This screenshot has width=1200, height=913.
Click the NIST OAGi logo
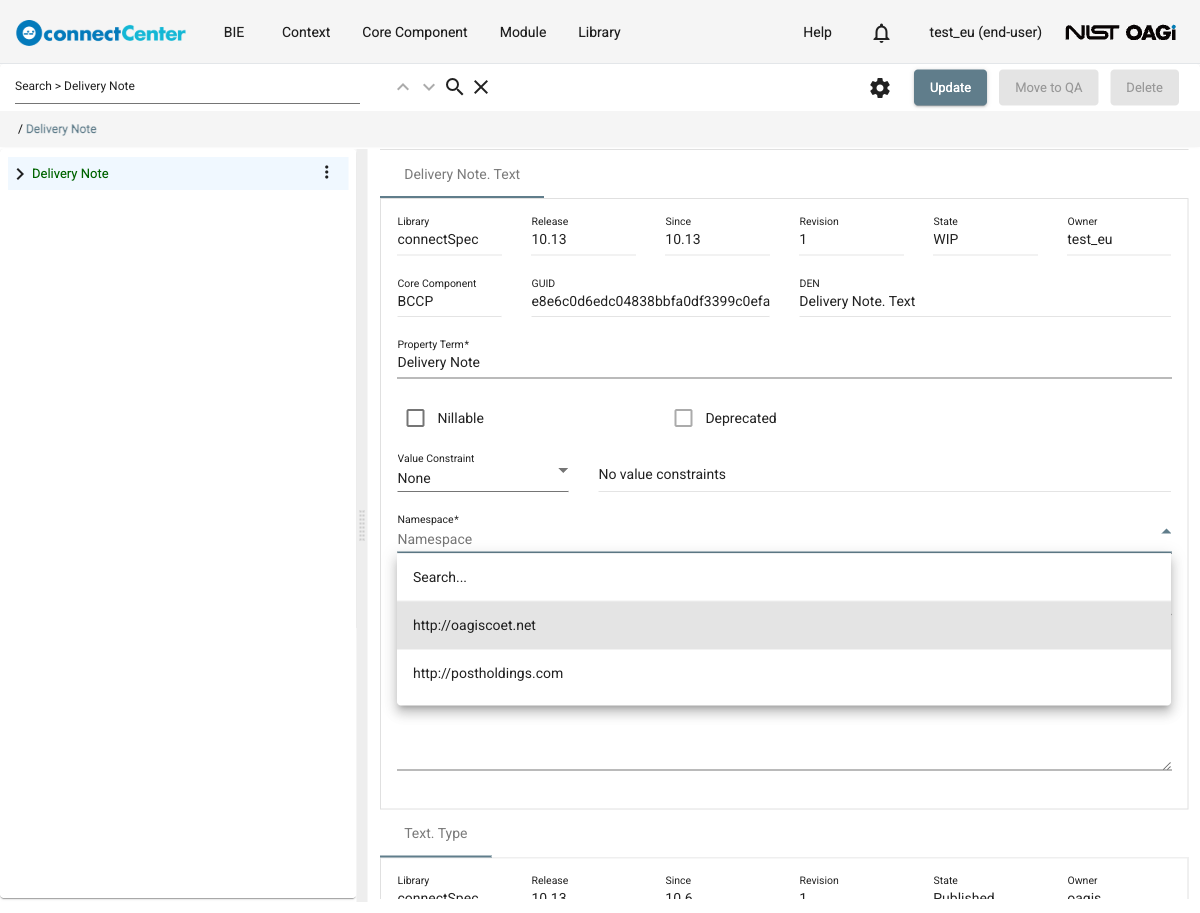click(x=1120, y=33)
